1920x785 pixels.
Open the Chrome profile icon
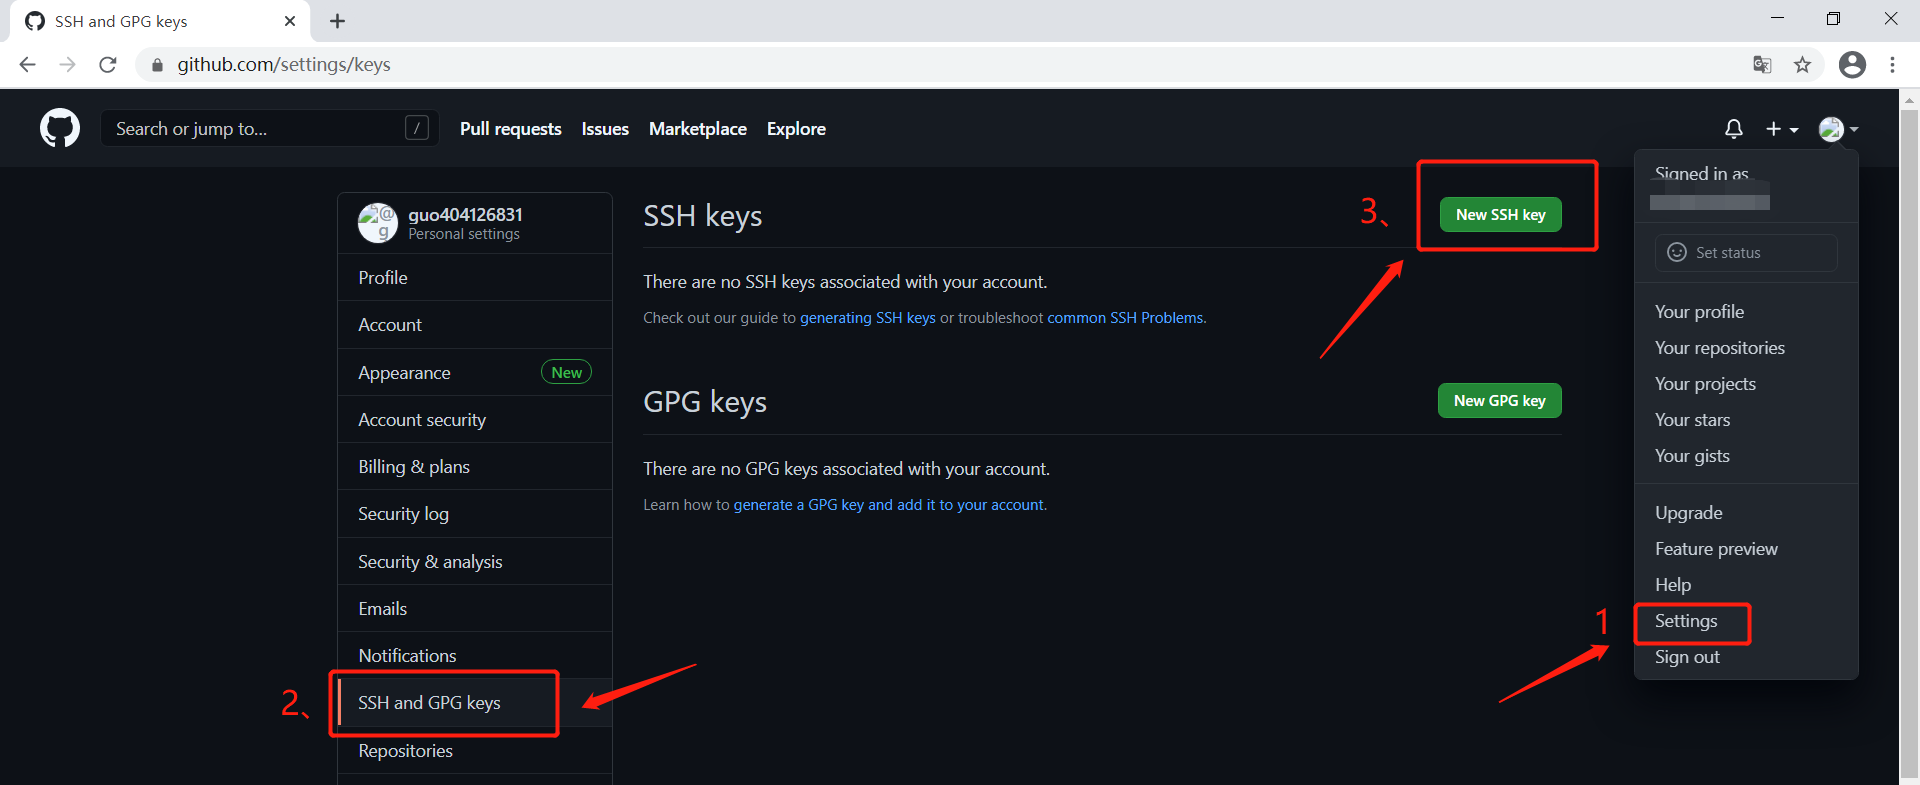point(1852,64)
